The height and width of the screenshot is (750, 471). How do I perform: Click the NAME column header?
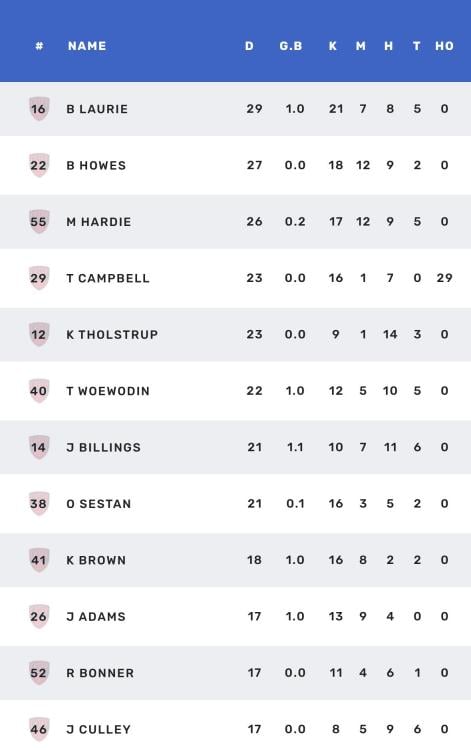tap(87, 46)
